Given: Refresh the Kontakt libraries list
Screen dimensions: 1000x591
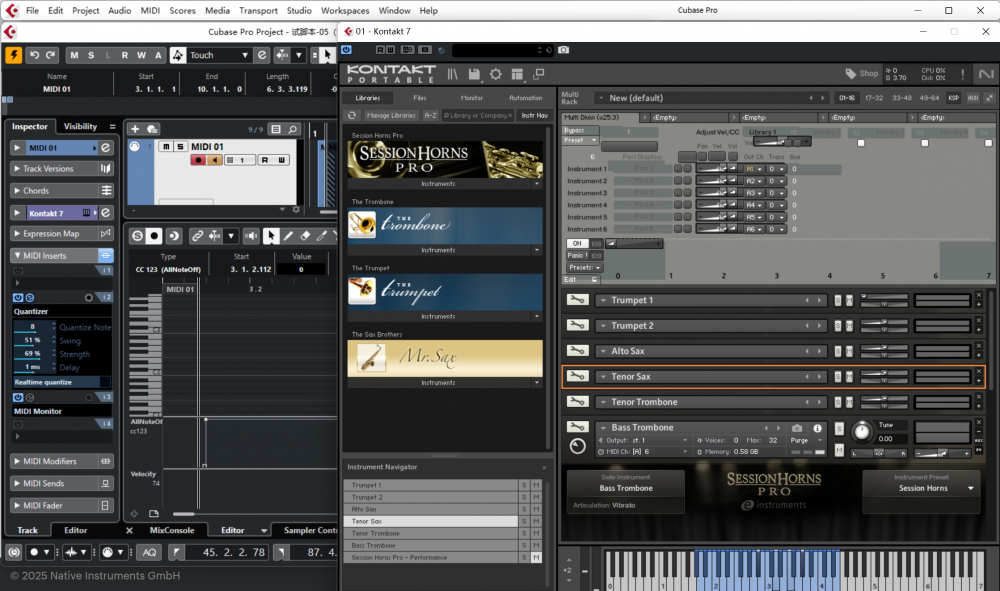Looking at the screenshot, I should point(352,115).
